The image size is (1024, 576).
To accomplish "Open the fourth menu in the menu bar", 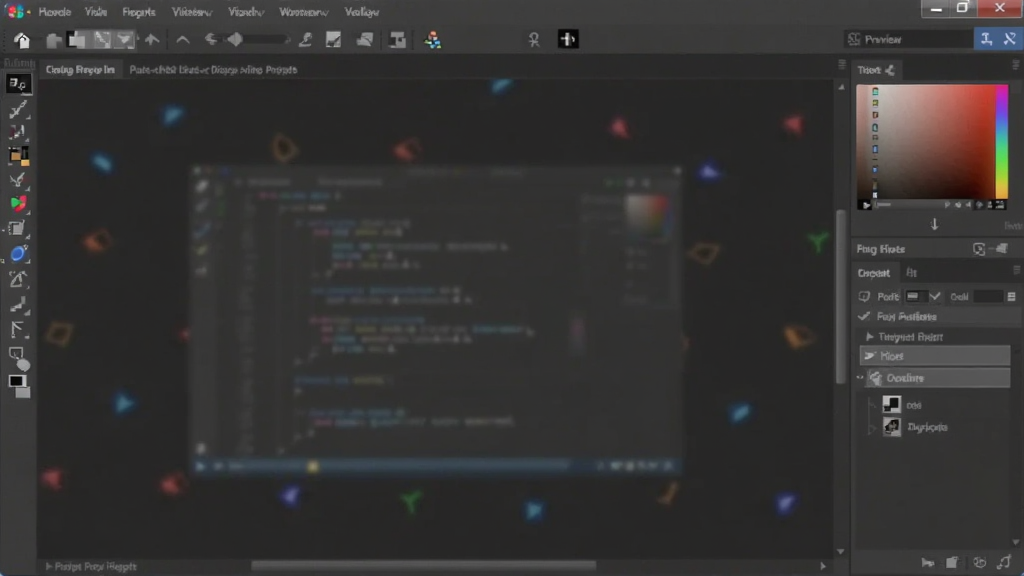I will (191, 12).
